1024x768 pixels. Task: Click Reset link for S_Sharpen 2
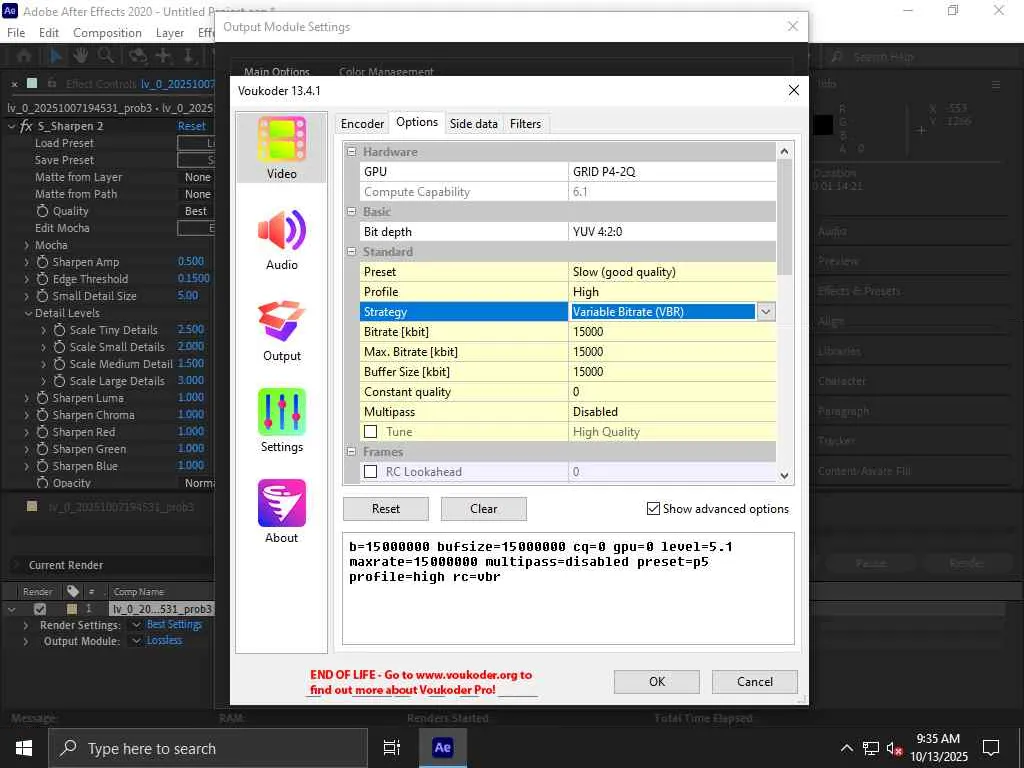[x=191, y=126]
